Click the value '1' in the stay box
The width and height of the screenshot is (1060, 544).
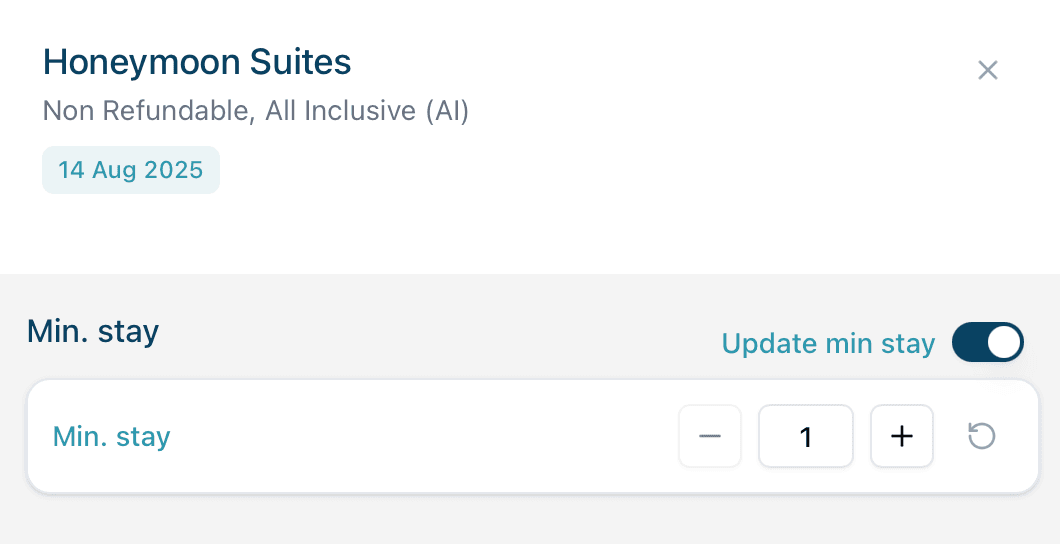[x=806, y=436]
